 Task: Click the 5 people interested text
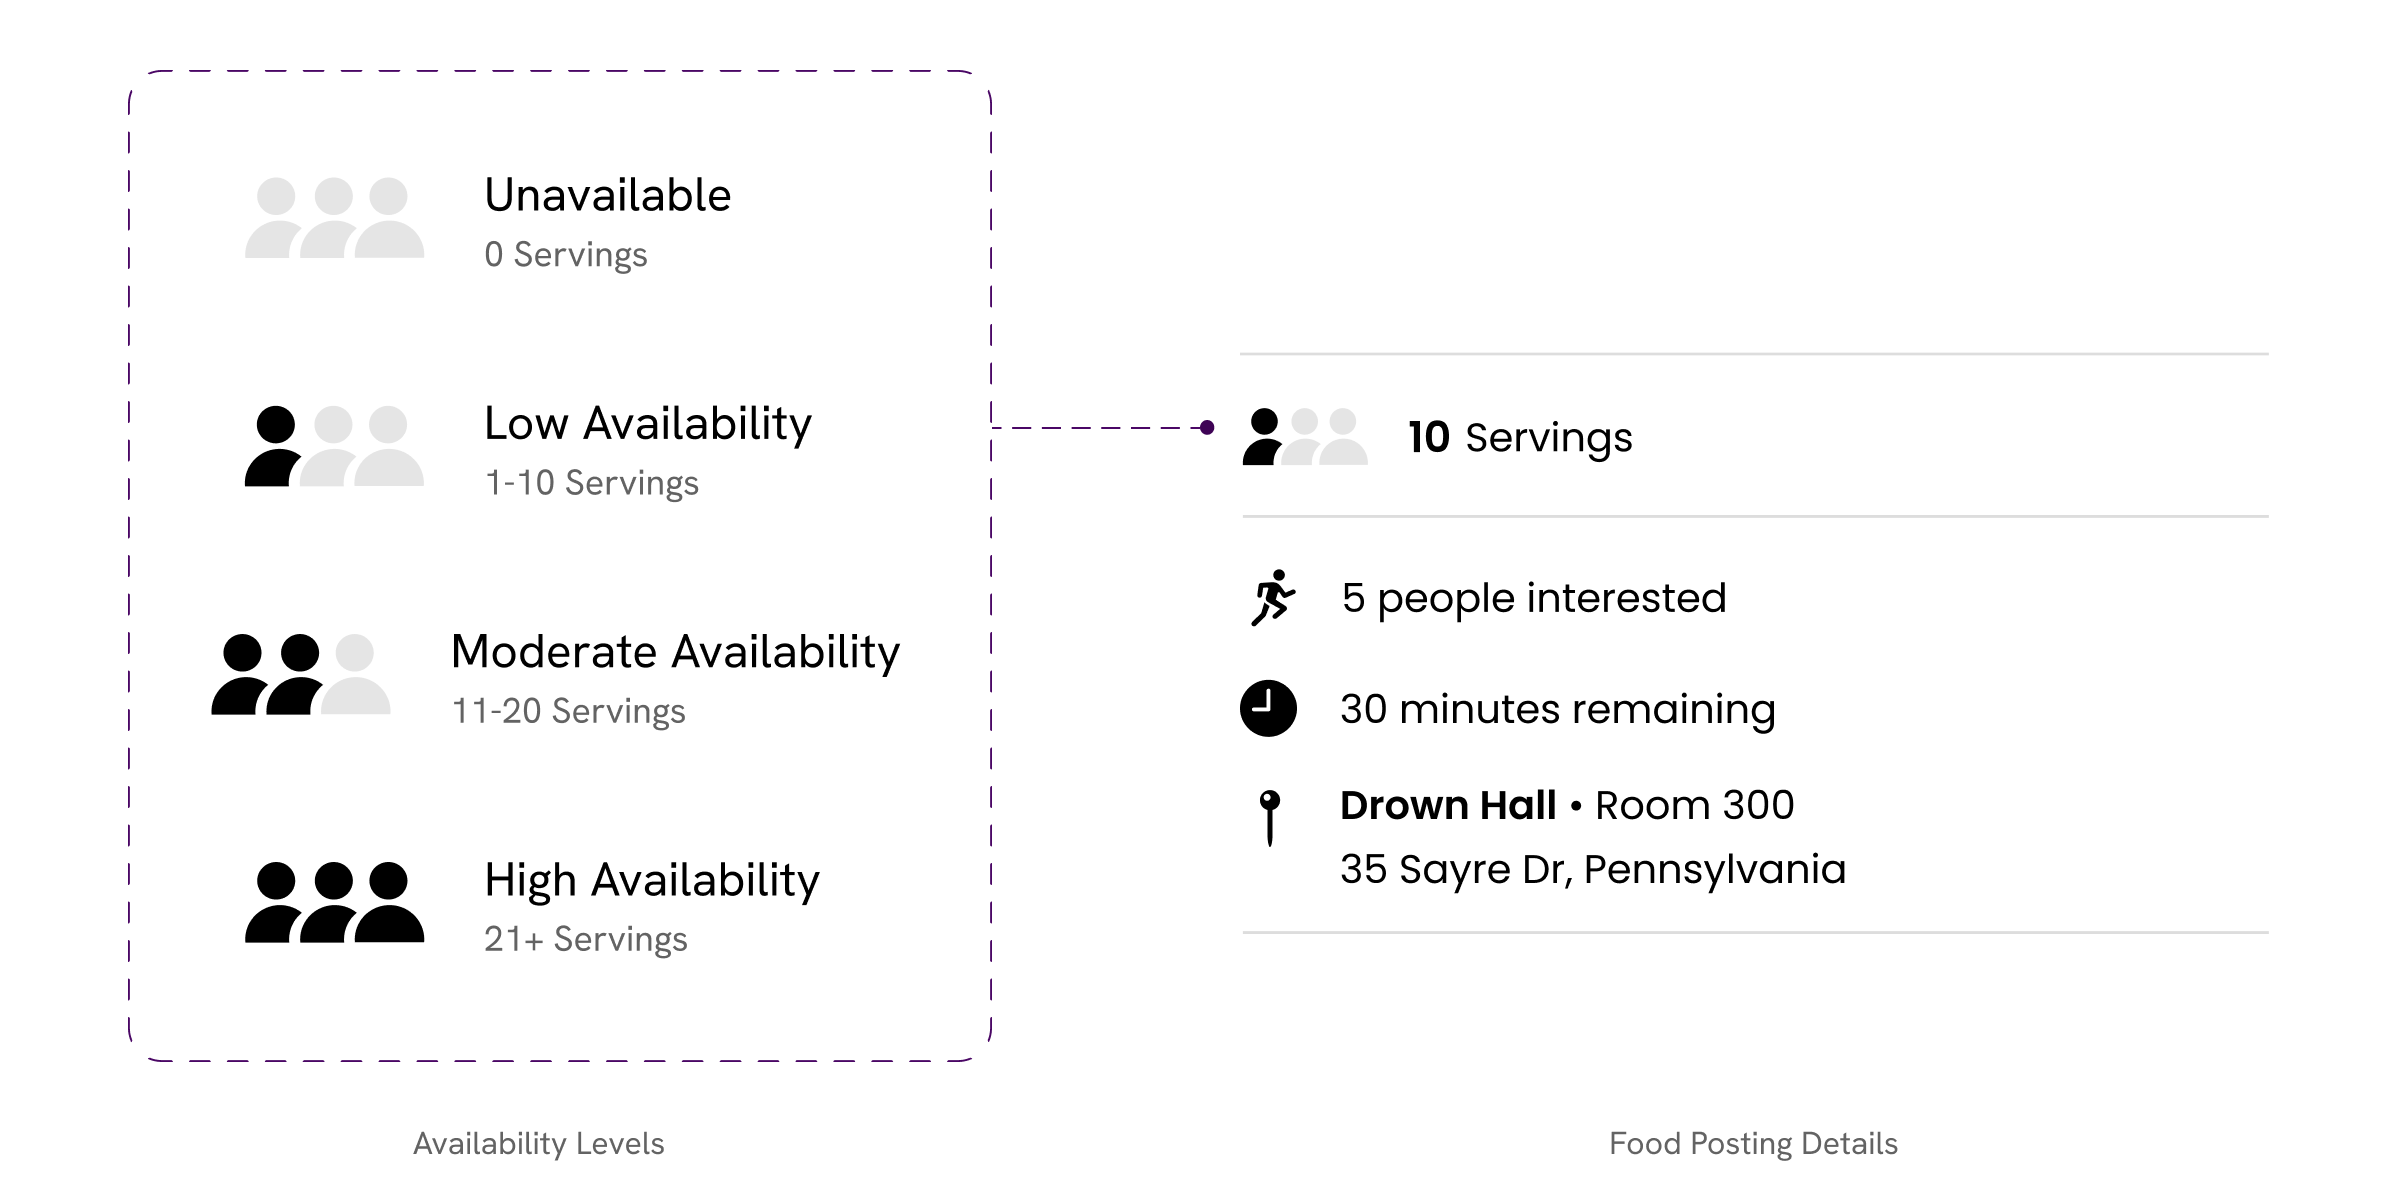1534,598
